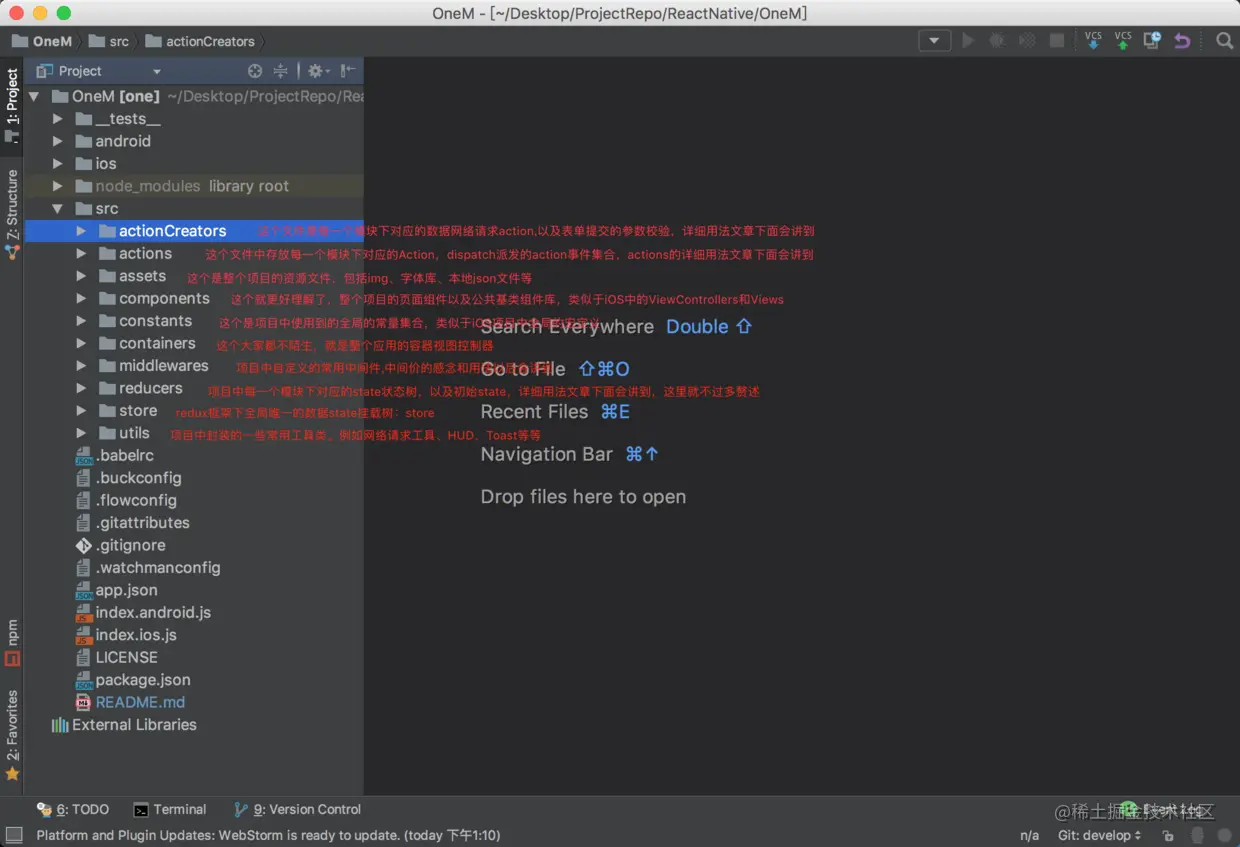
Task: Expand the ios folder arrow
Action: (58, 164)
